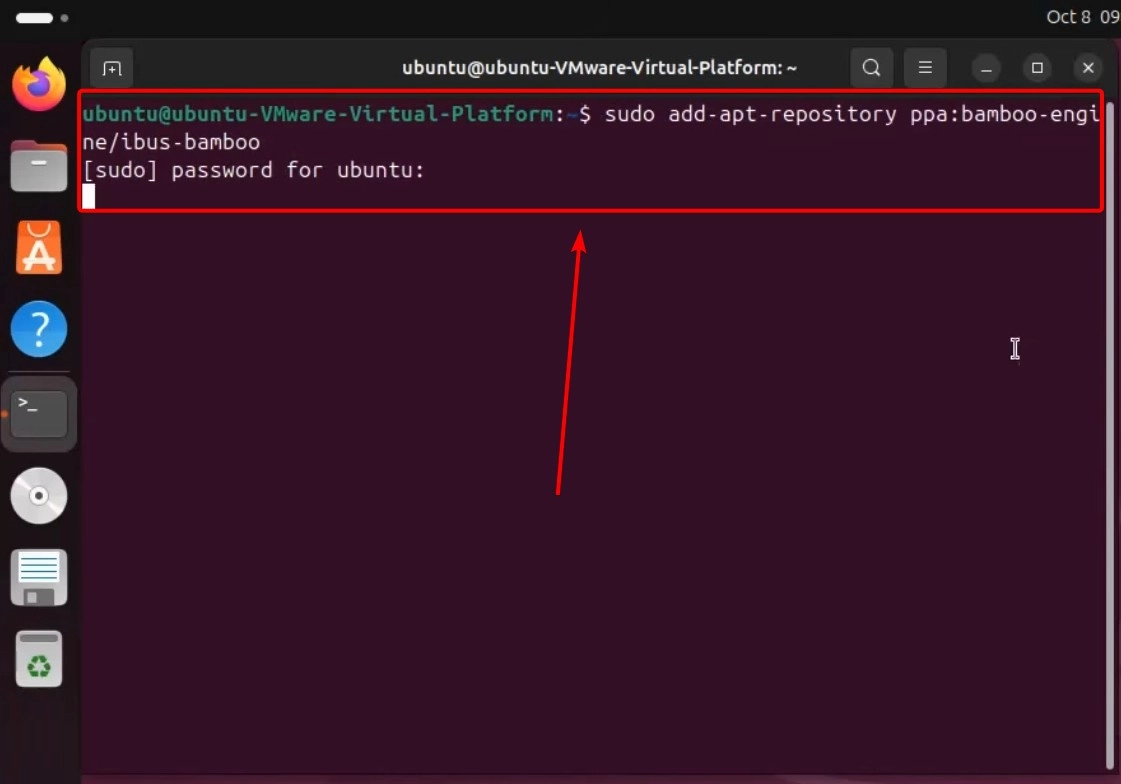
Task: Launch Firefox from the dock
Action: (39, 84)
